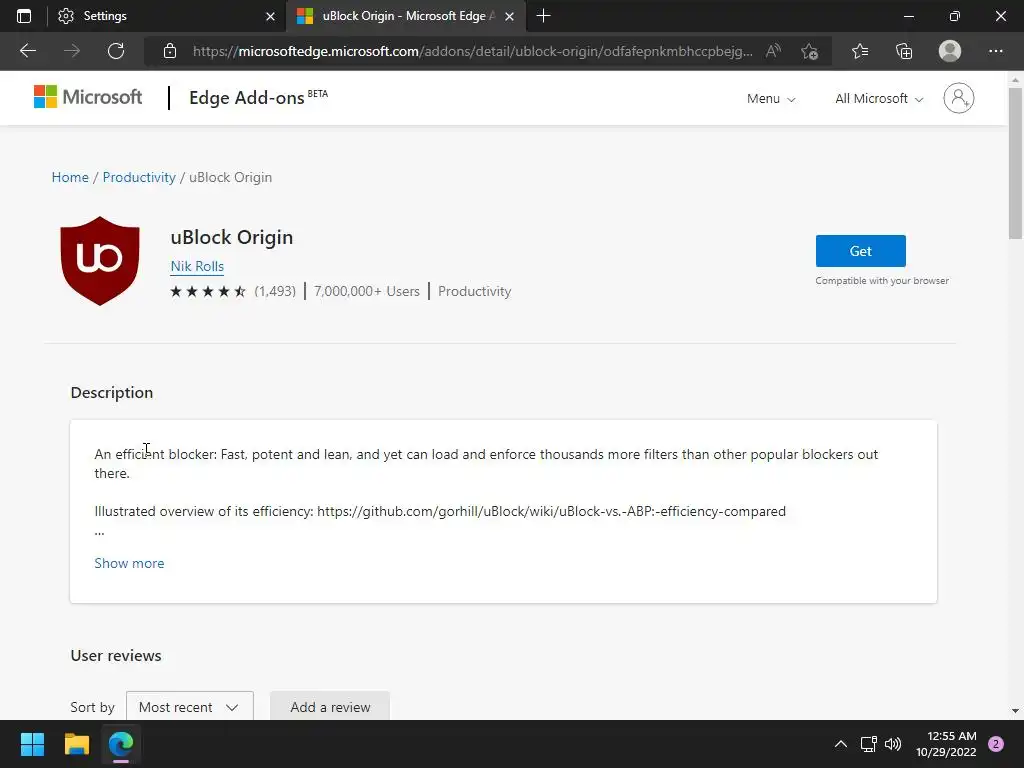The image size is (1024, 768).
Task: Turn on Read aloud icon
Action: [773, 51]
